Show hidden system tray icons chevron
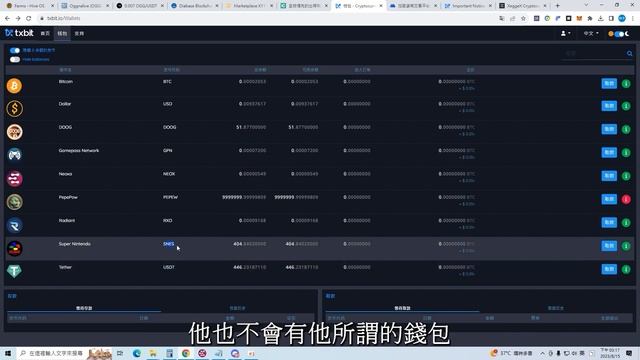640x360 pixels. coord(542,353)
